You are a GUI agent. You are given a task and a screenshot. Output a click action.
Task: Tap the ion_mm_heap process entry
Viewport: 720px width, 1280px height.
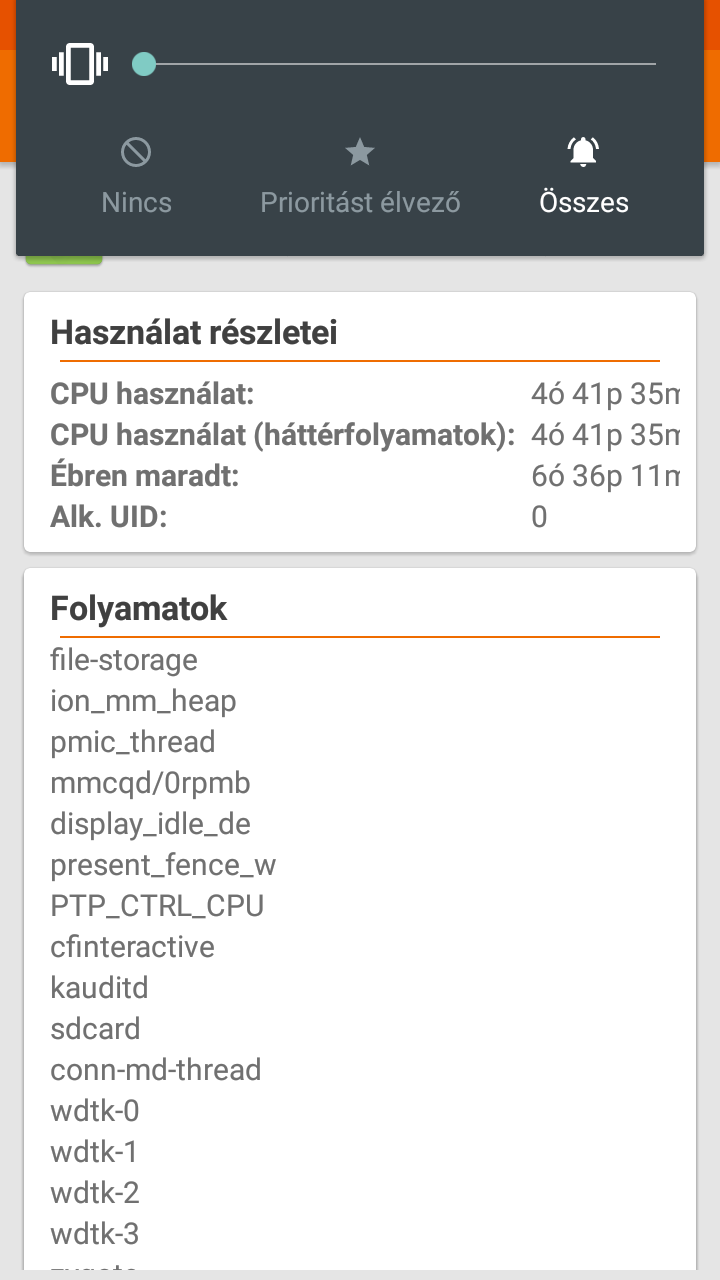[143, 701]
